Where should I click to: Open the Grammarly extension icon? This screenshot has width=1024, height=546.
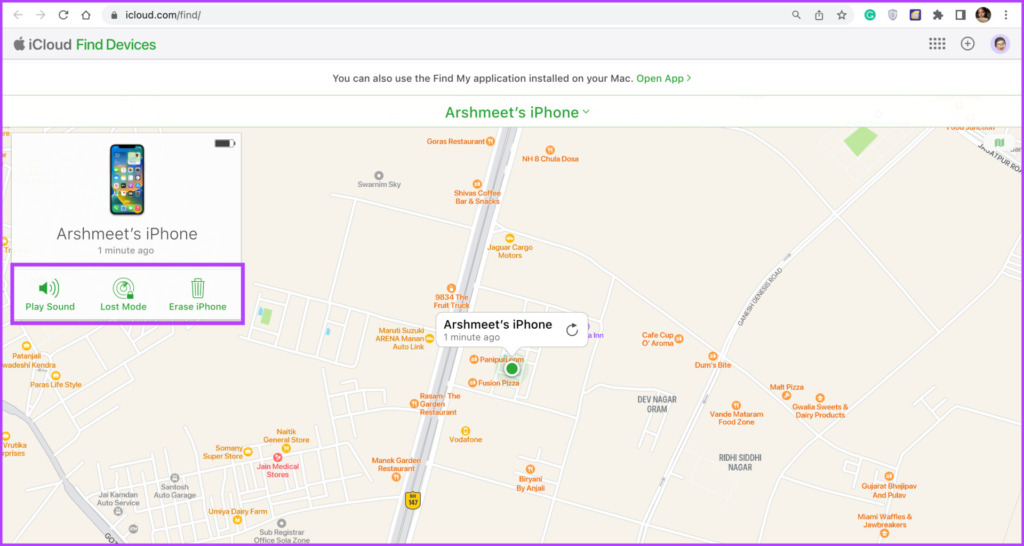(x=870, y=15)
